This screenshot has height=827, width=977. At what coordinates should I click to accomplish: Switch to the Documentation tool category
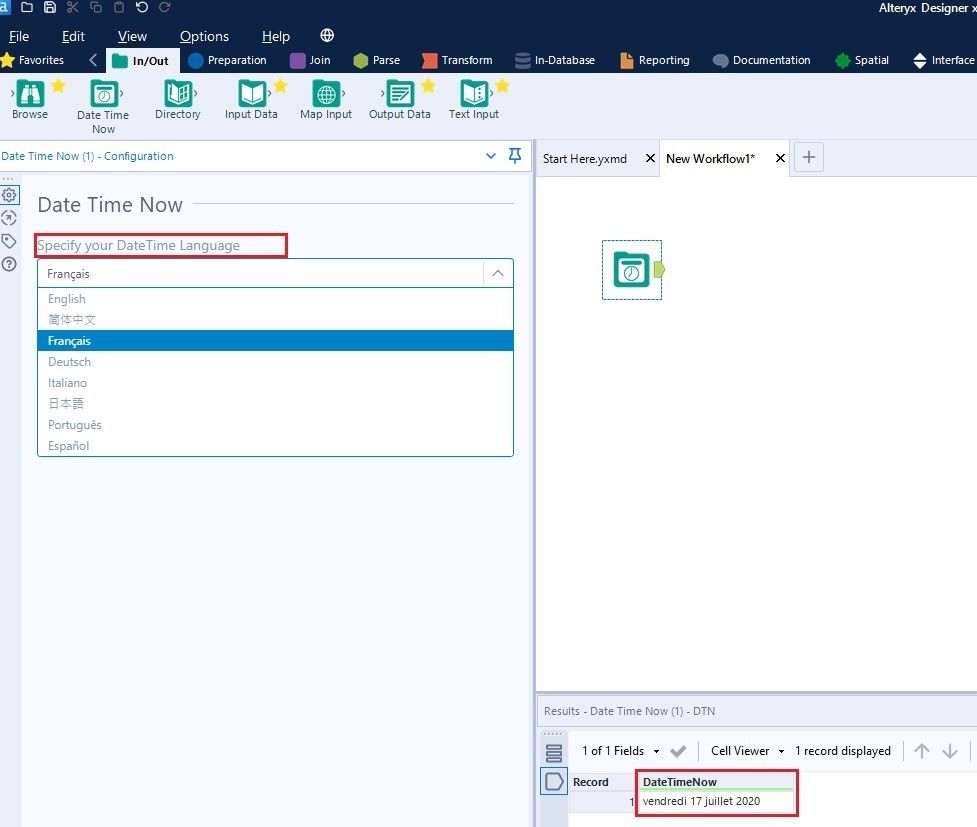[762, 60]
